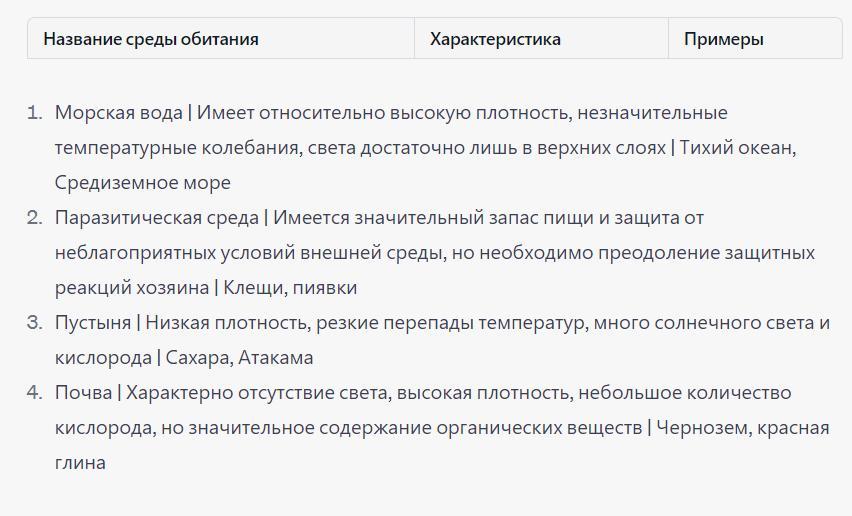
Task: Click the 'Чернозем, красная' text
Action: (x=743, y=428)
